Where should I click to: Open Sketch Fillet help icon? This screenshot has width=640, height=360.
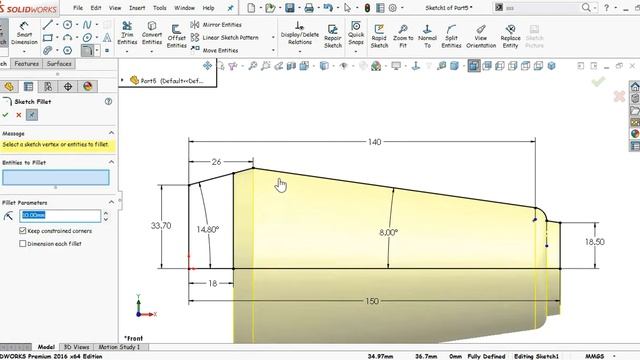coord(108,102)
